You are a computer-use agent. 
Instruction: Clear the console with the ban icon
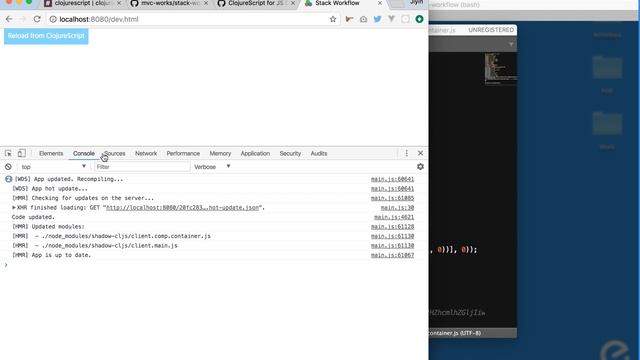[8, 167]
